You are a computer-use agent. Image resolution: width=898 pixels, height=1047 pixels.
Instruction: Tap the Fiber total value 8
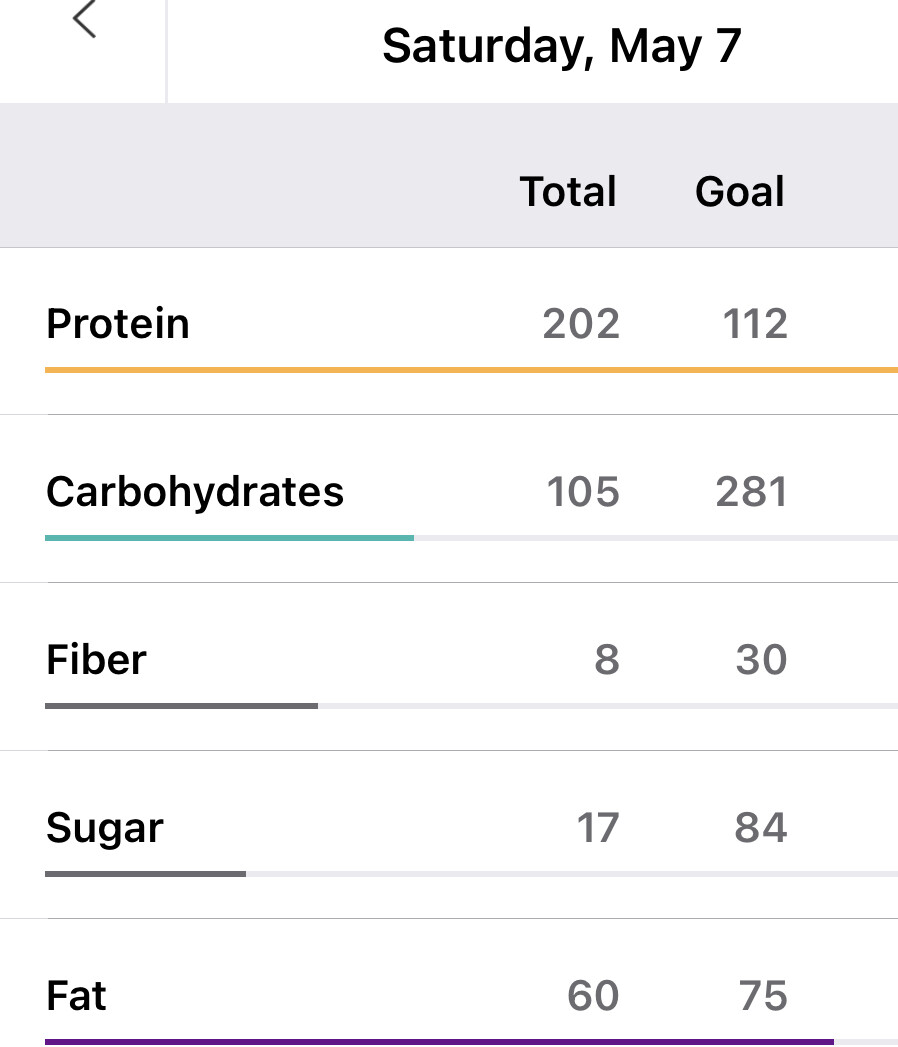606,660
